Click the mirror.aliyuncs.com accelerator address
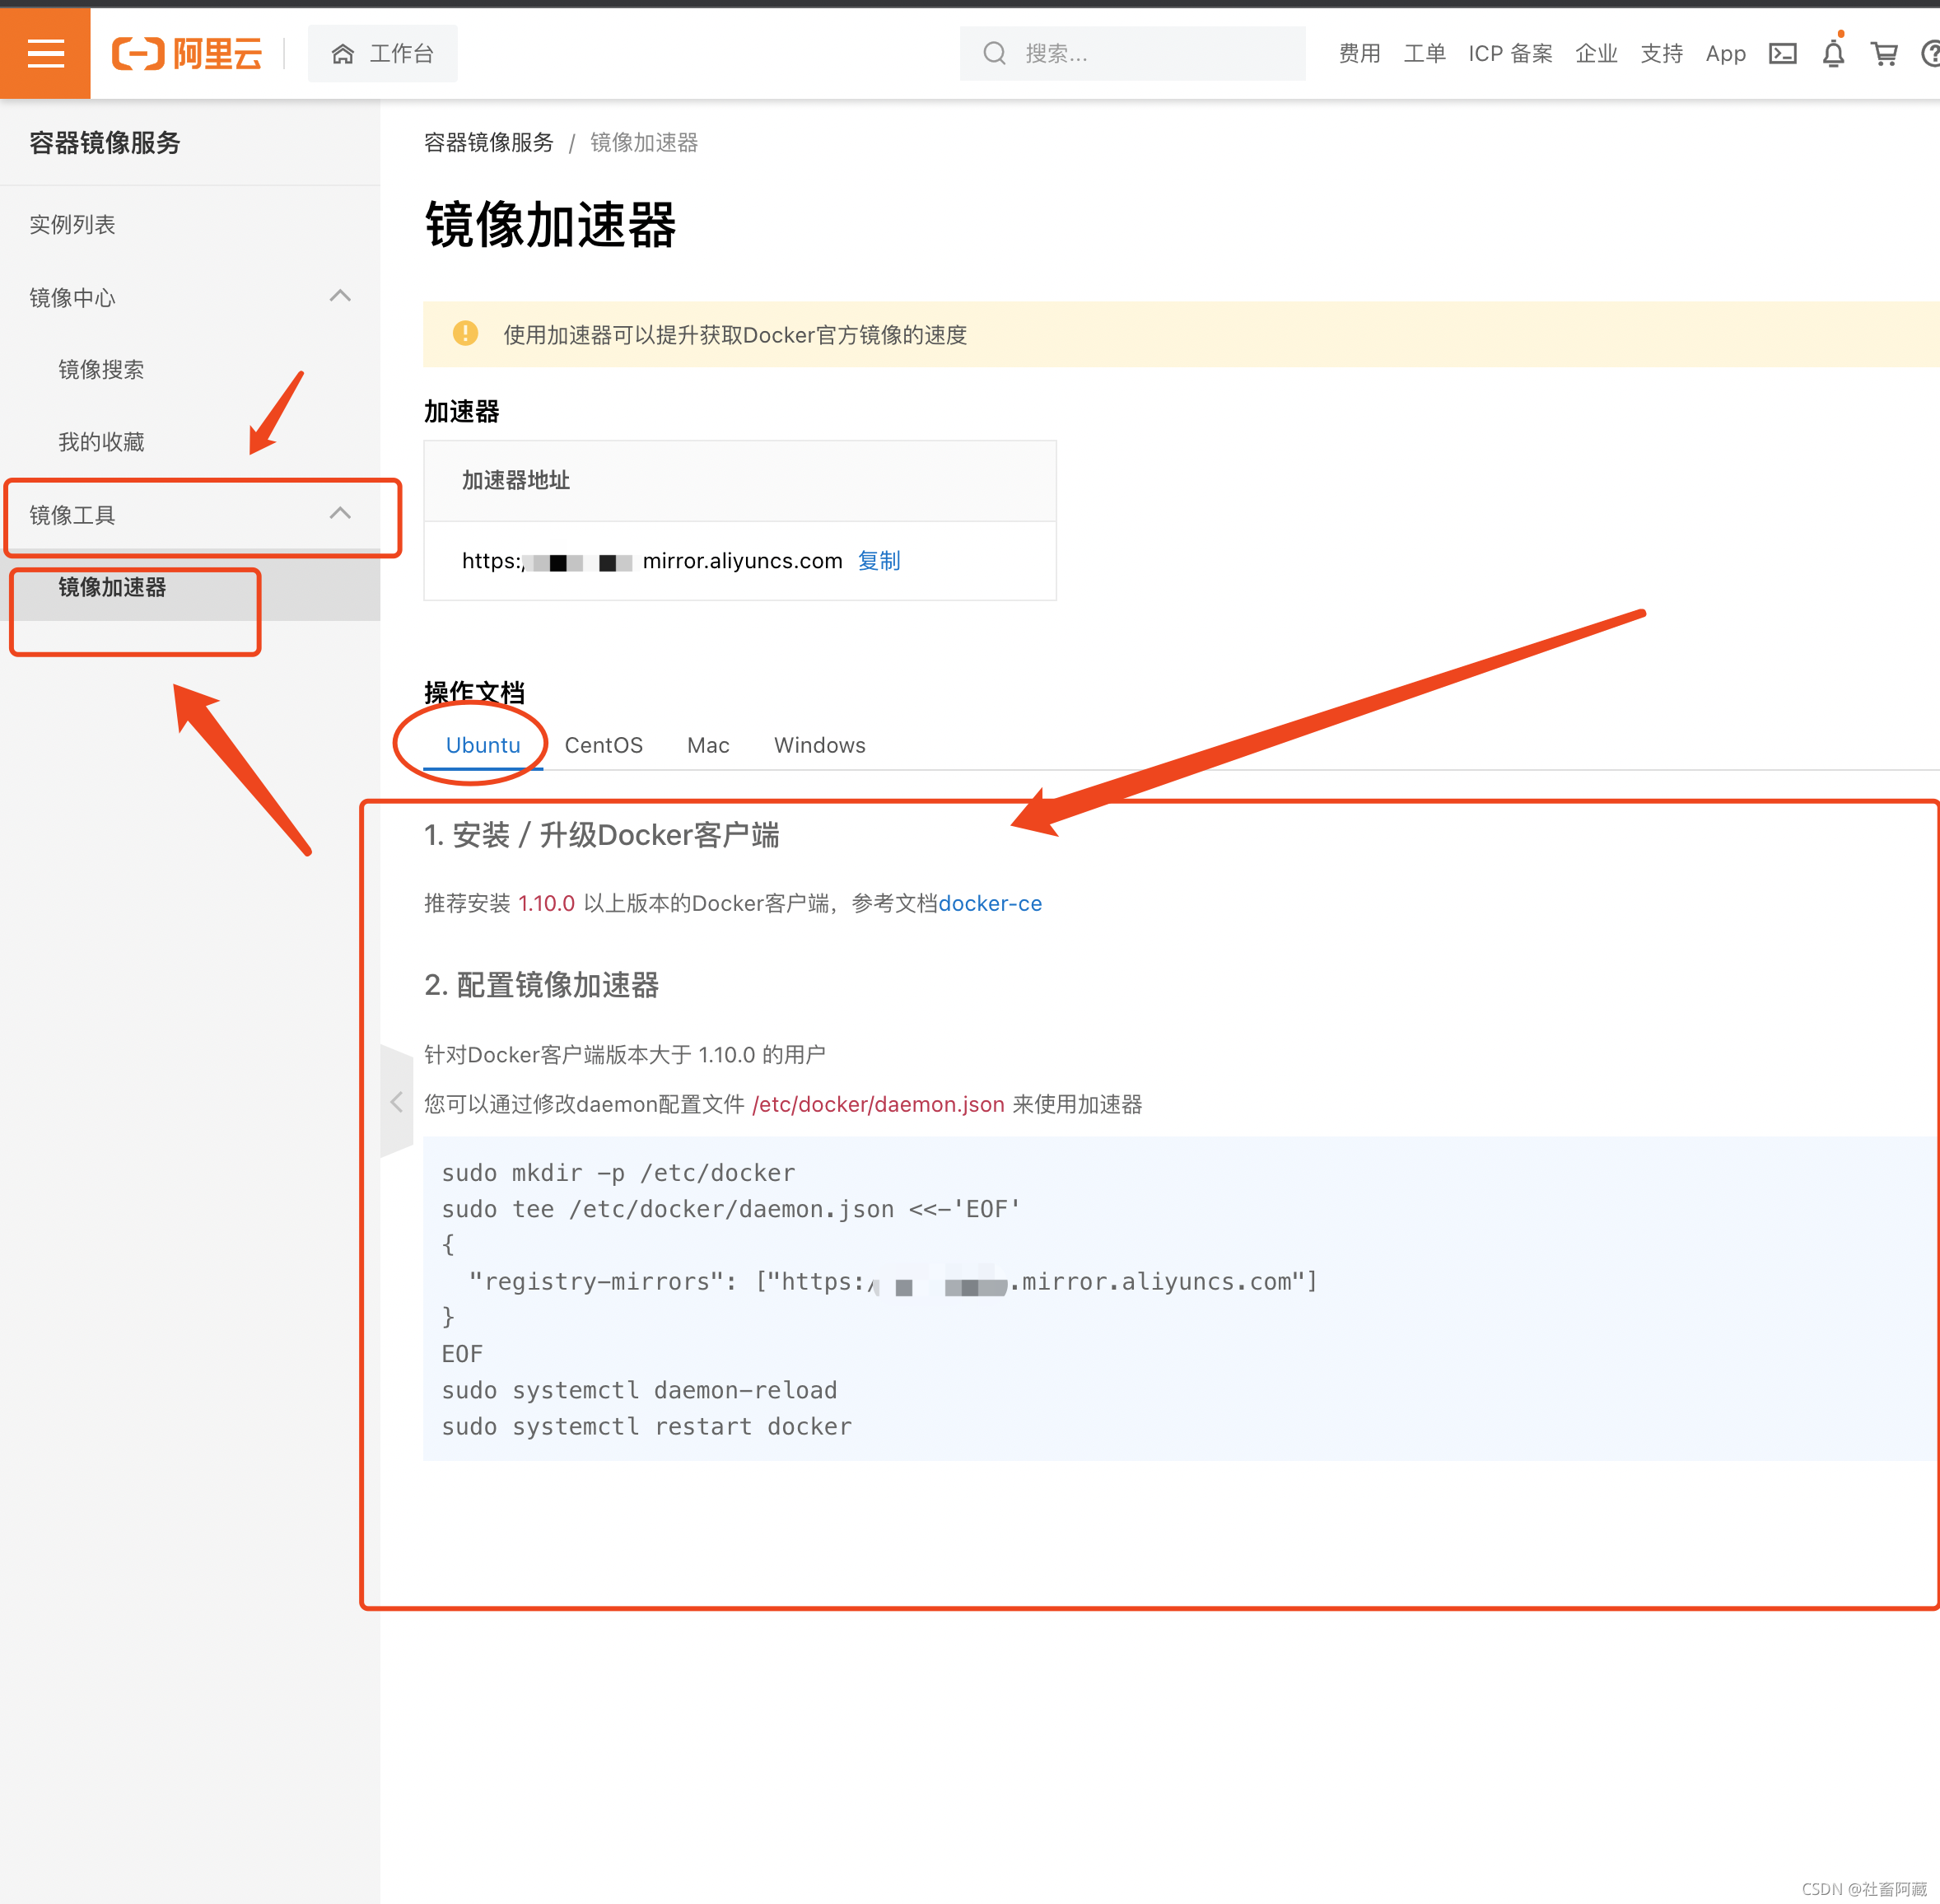Viewport: 1940px width, 1904px height. coord(652,561)
